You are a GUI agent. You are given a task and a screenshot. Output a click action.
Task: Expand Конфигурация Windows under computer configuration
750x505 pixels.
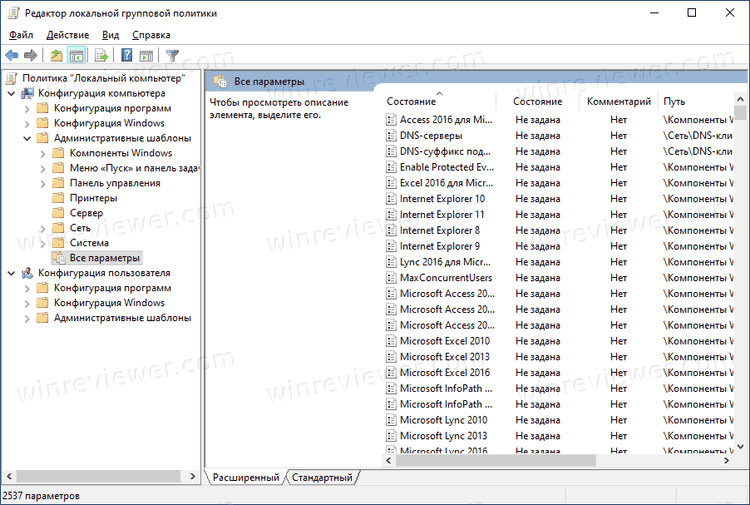point(27,123)
